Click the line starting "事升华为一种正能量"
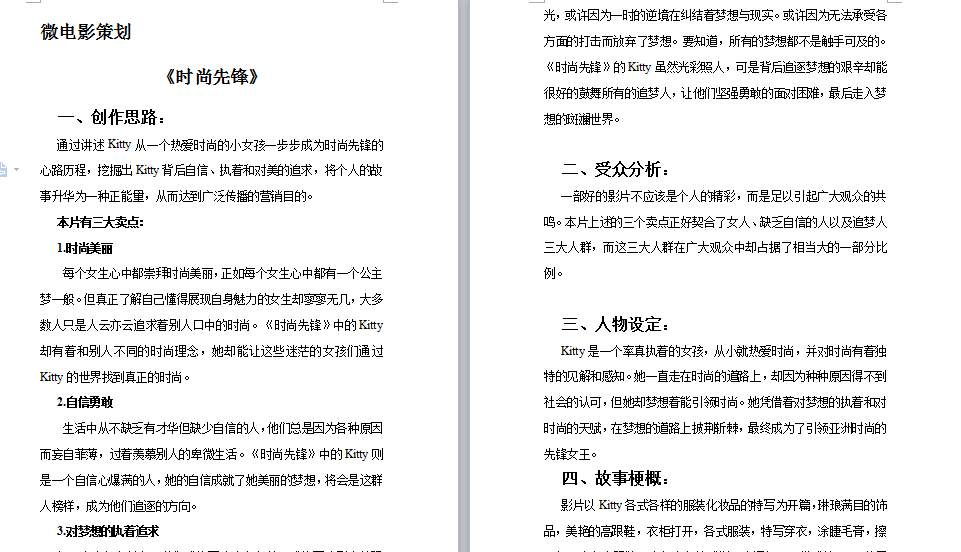The height and width of the screenshot is (552, 961). tap(177, 197)
